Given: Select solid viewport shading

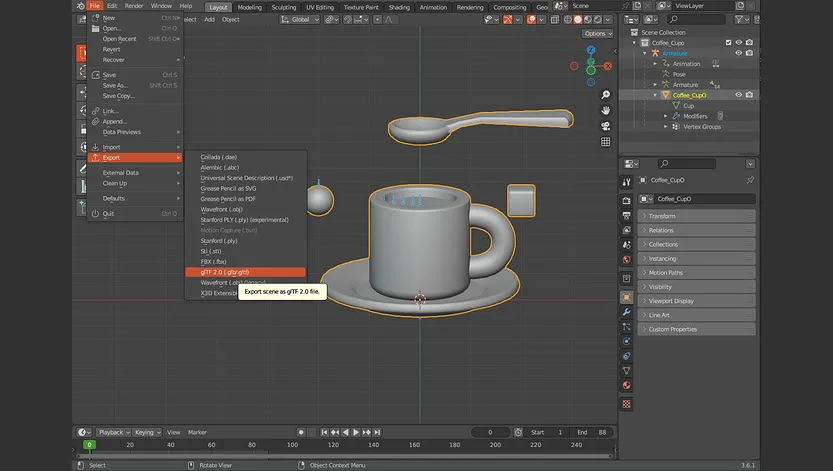Looking at the screenshot, I should pyautogui.click(x=578, y=20).
